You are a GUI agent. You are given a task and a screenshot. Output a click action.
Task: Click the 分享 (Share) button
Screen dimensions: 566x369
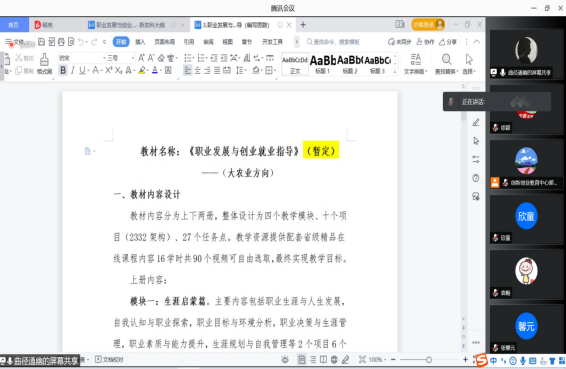pos(448,42)
